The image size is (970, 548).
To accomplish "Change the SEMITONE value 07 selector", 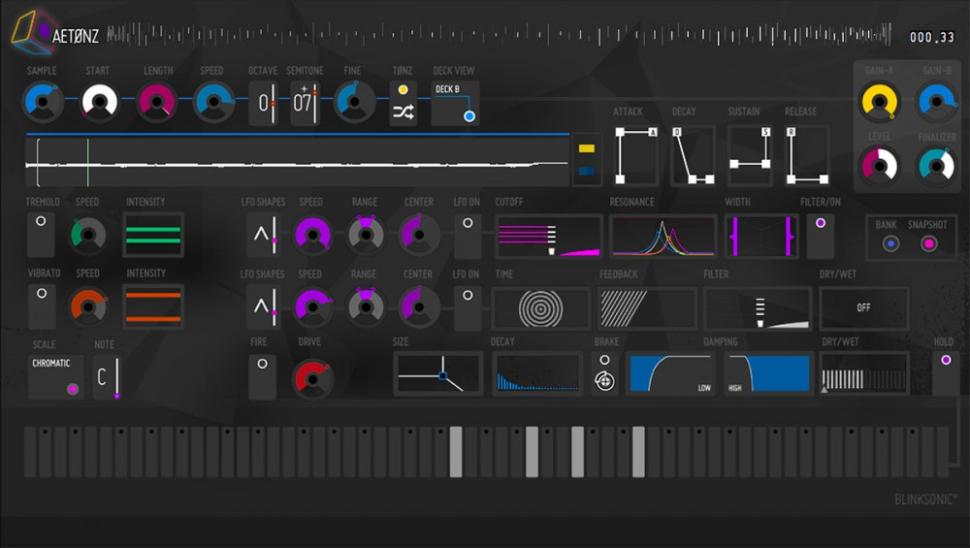I will (x=305, y=103).
